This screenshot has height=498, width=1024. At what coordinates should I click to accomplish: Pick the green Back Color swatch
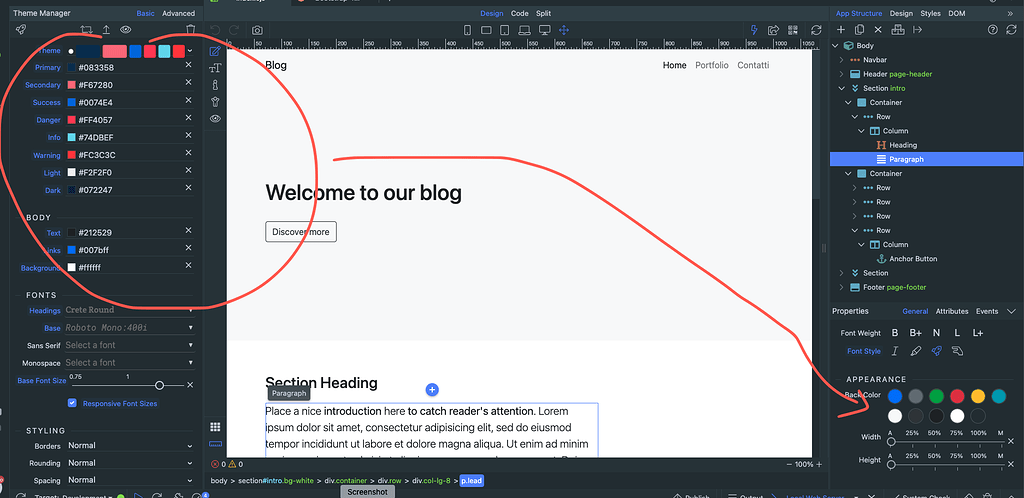pyautogui.click(x=936, y=397)
